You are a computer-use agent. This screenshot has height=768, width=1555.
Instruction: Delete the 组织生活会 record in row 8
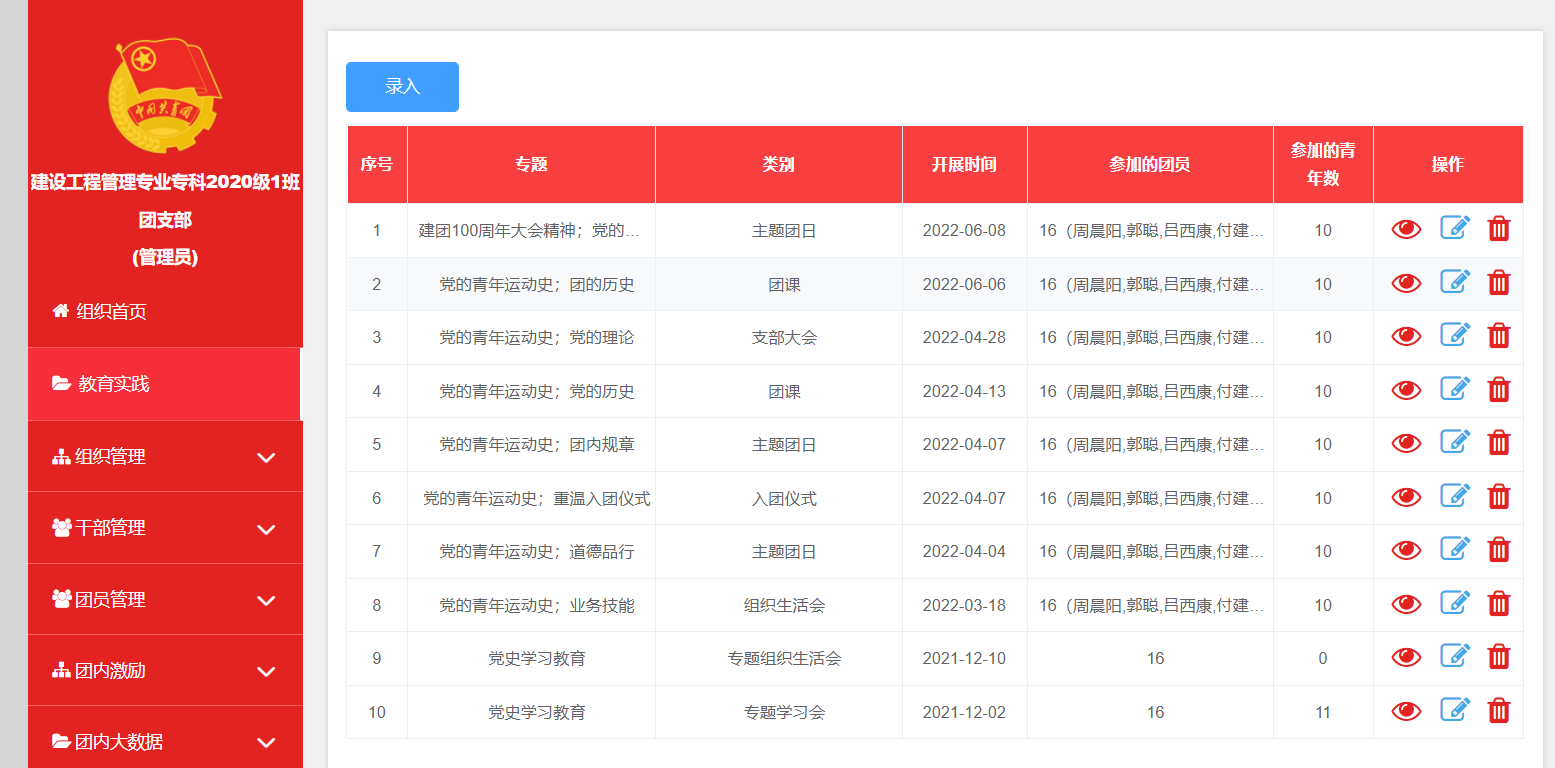click(x=1498, y=604)
